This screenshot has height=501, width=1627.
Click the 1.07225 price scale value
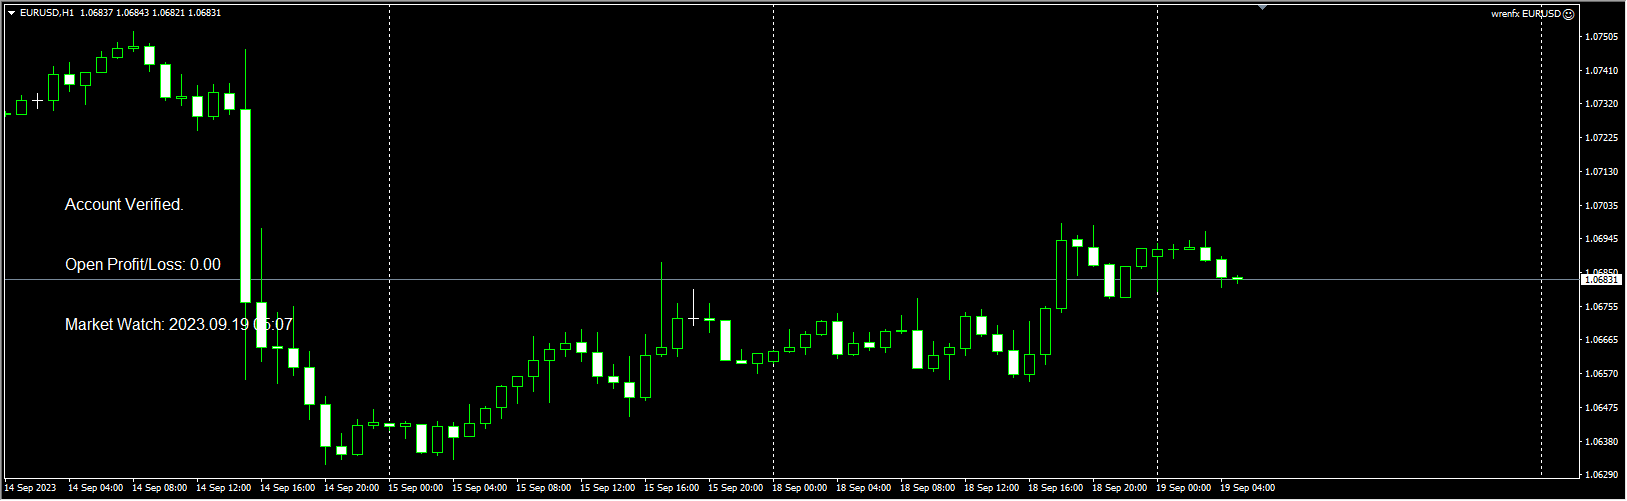point(1602,138)
